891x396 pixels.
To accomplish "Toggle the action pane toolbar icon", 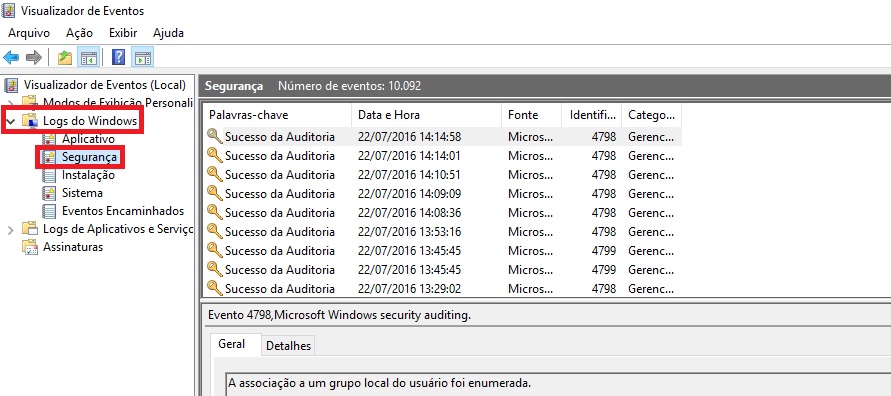I will point(142,57).
